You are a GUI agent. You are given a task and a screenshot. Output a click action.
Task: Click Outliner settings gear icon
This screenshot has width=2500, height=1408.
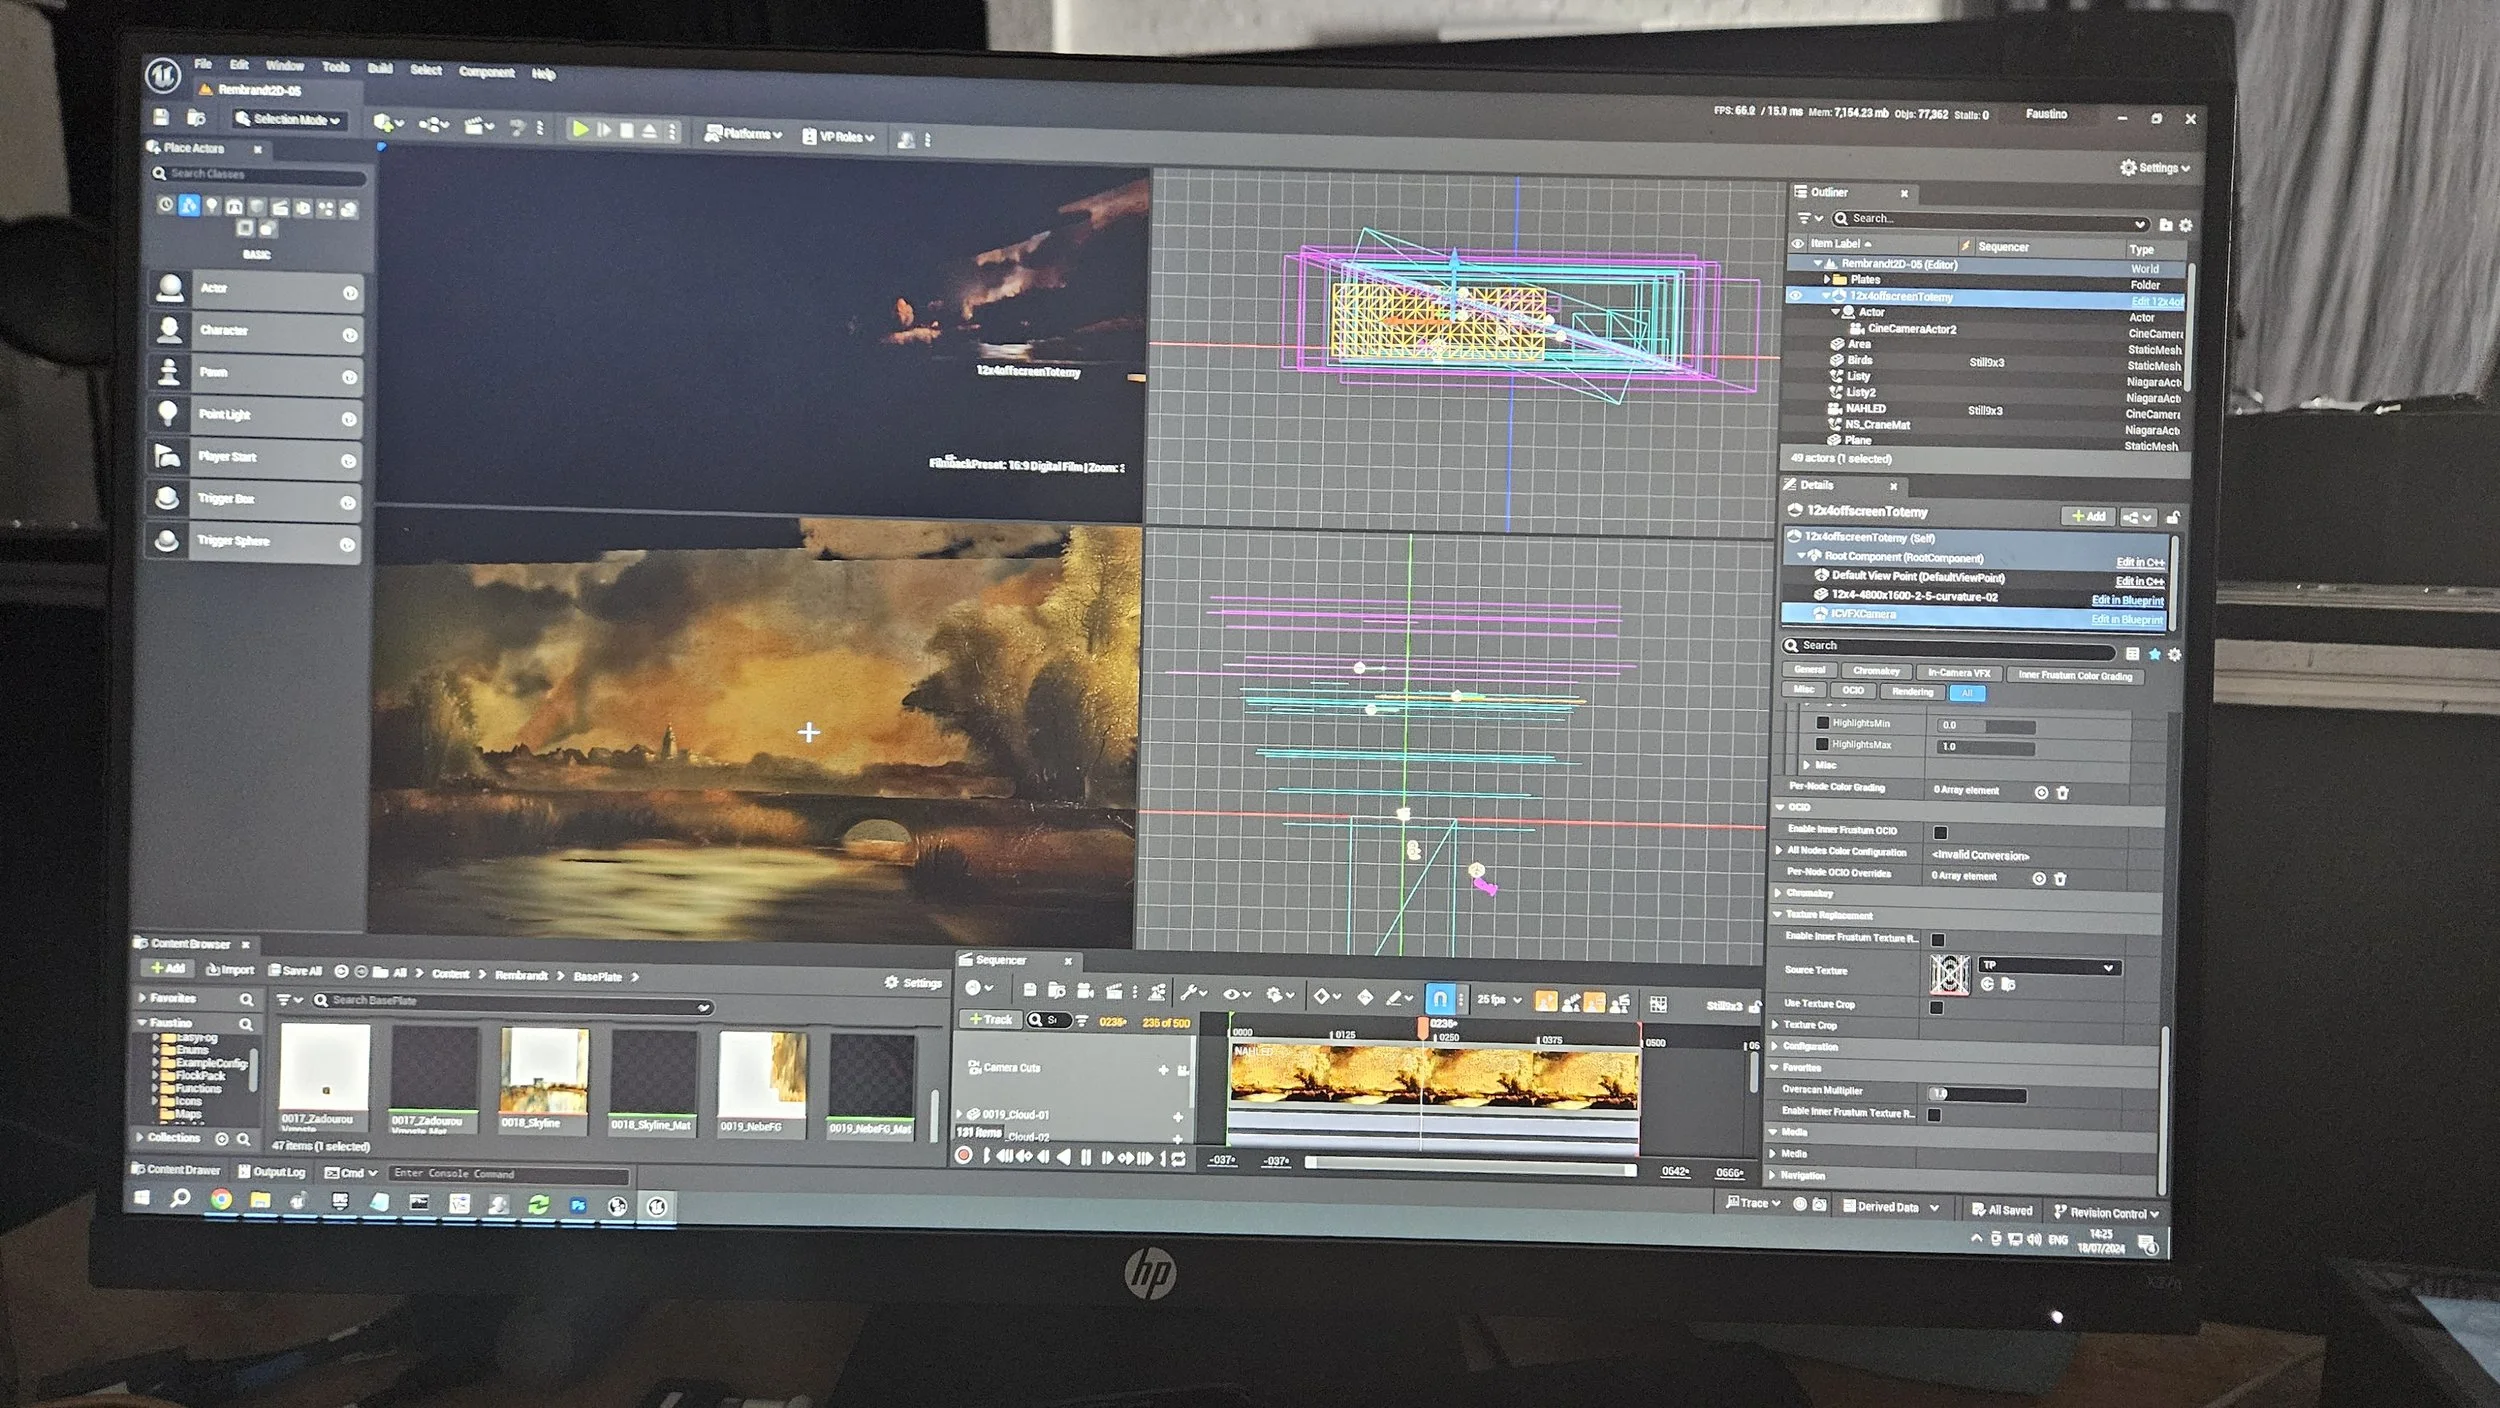[2185, 225]
